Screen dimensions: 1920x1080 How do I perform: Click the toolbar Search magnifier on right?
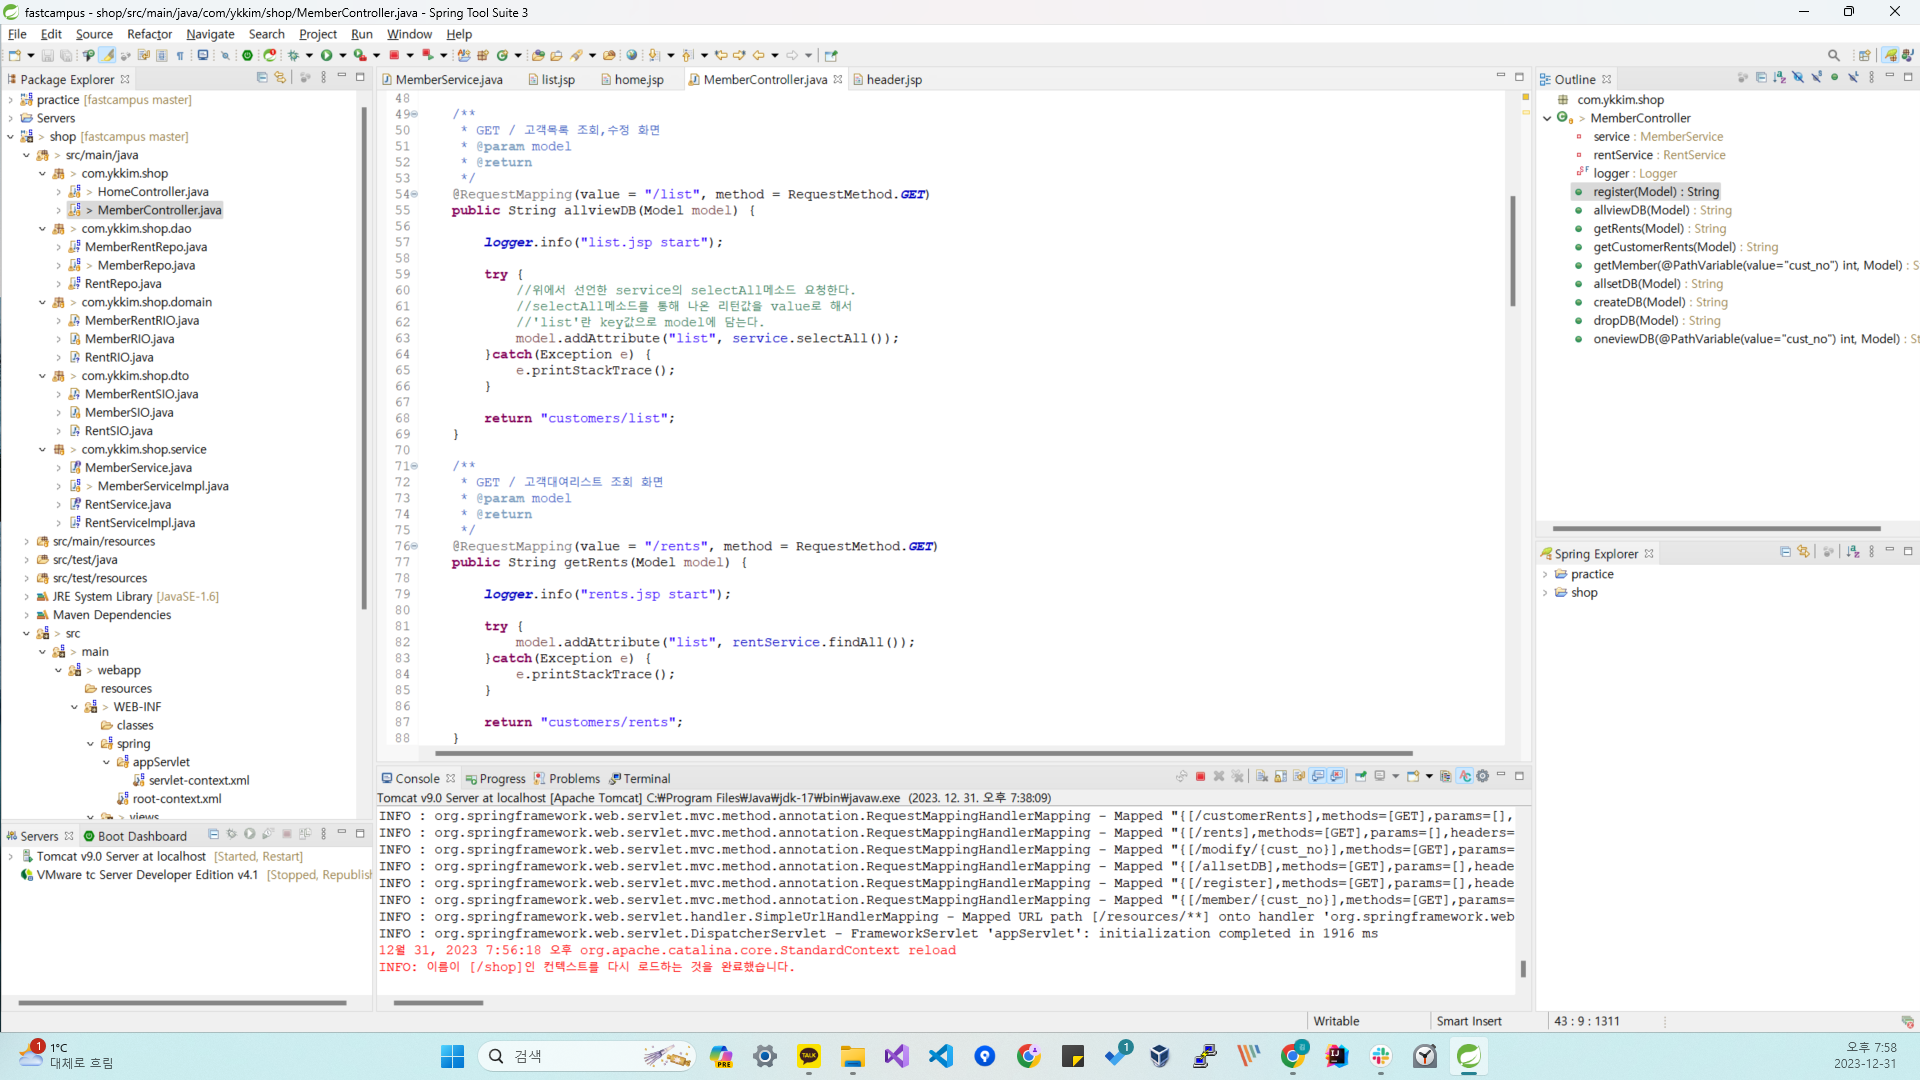pyautogui.click(x=1833, y=55)
